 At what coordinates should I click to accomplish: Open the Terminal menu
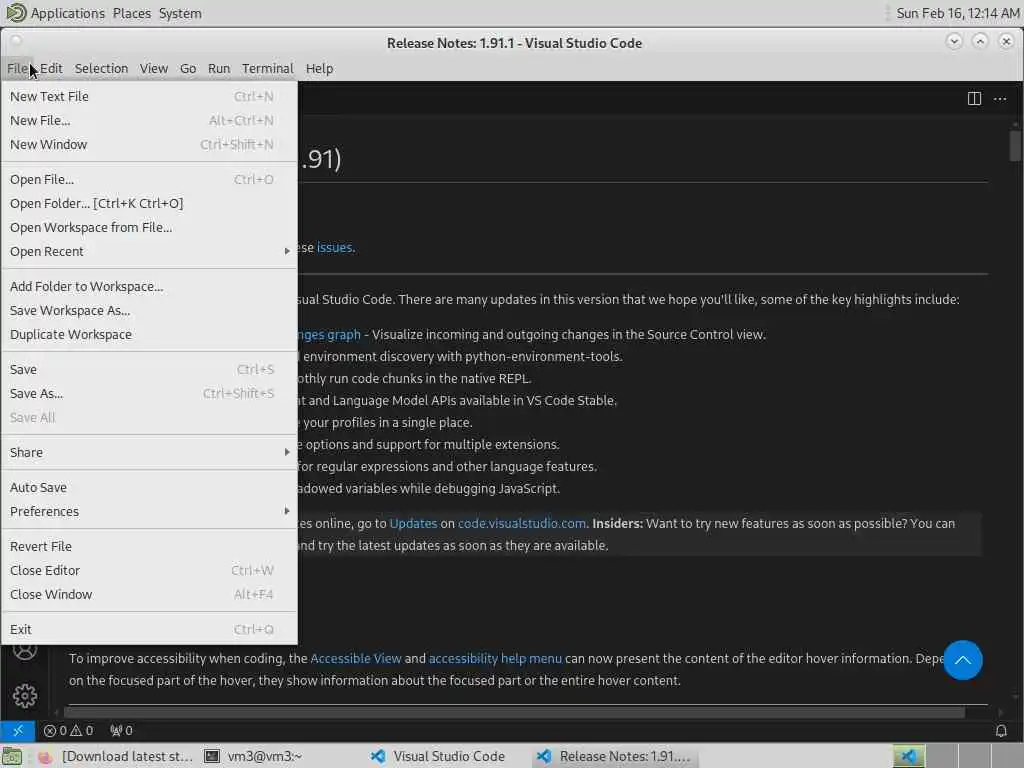[x=268, y=69]
